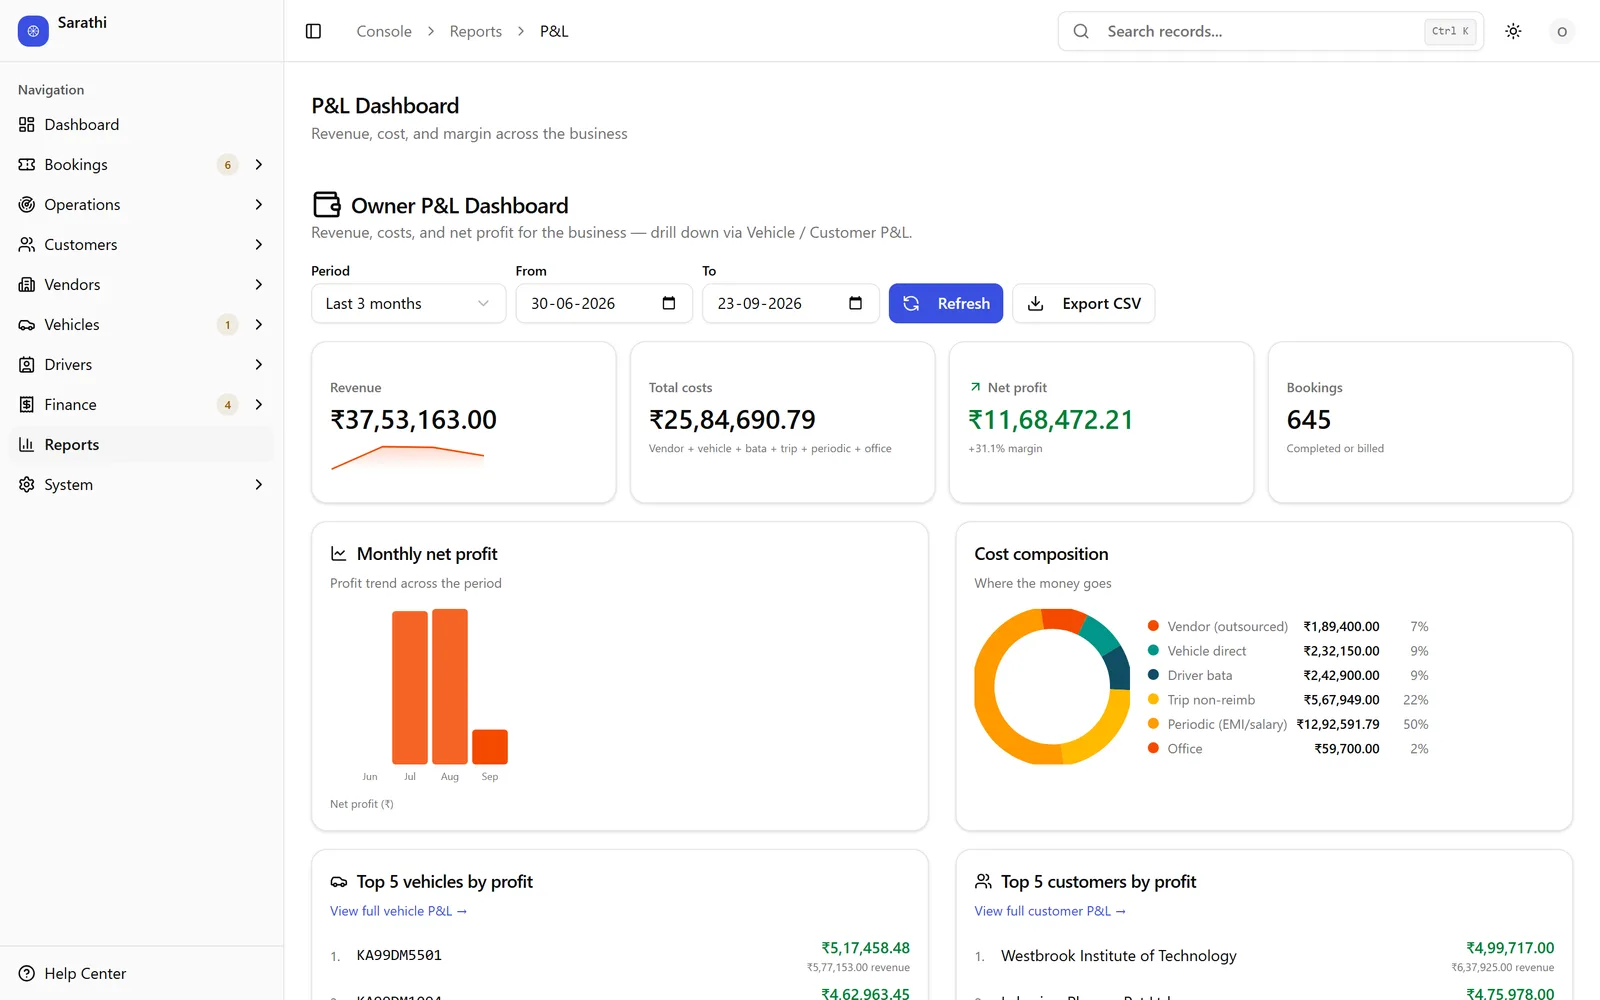Viewport: 1600px width, 1000px height.
Task: Open Dashboard in the navigation
Action: [x=141, y=124]
